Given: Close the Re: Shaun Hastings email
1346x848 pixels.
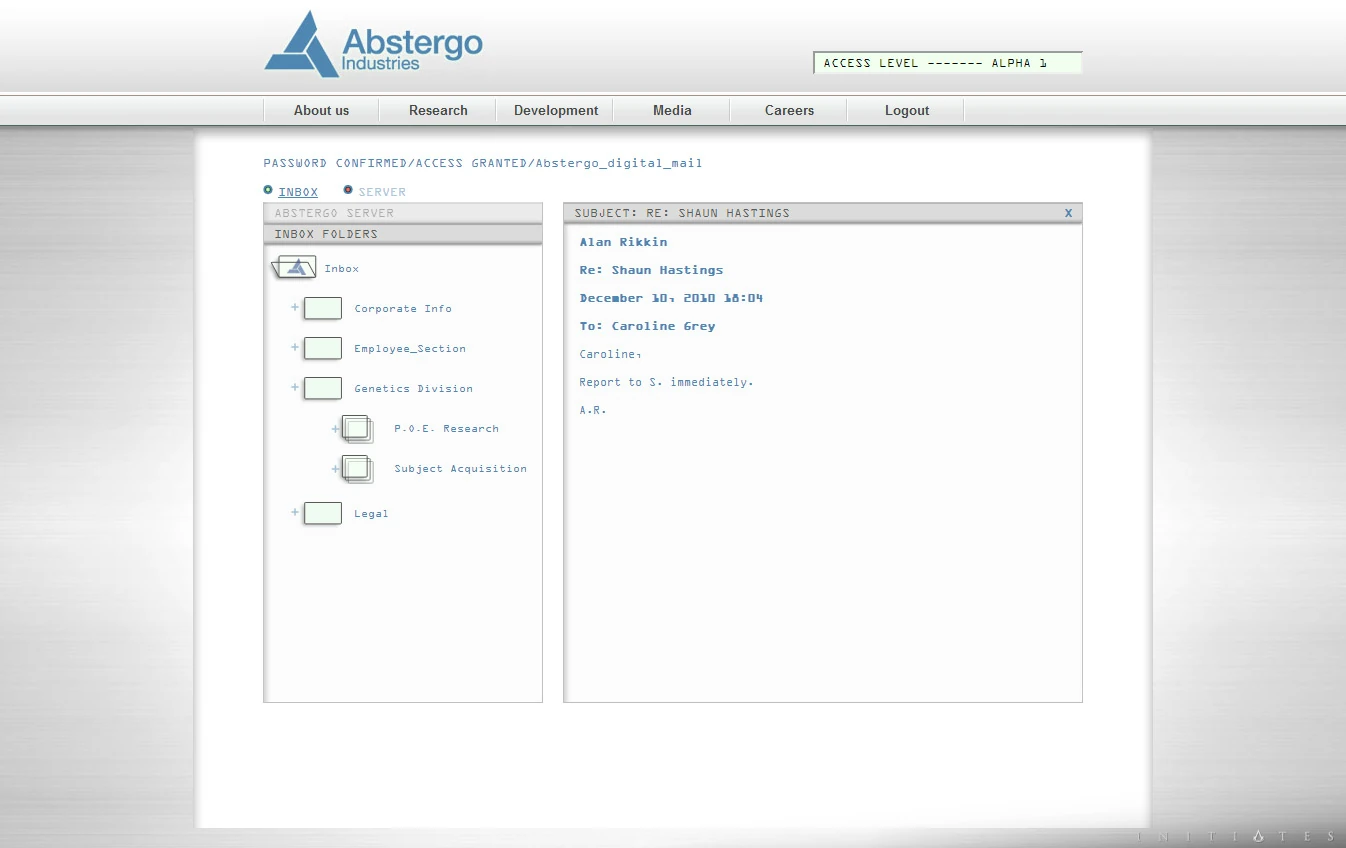Looking at the screenshot, I should click(1068, 213).
